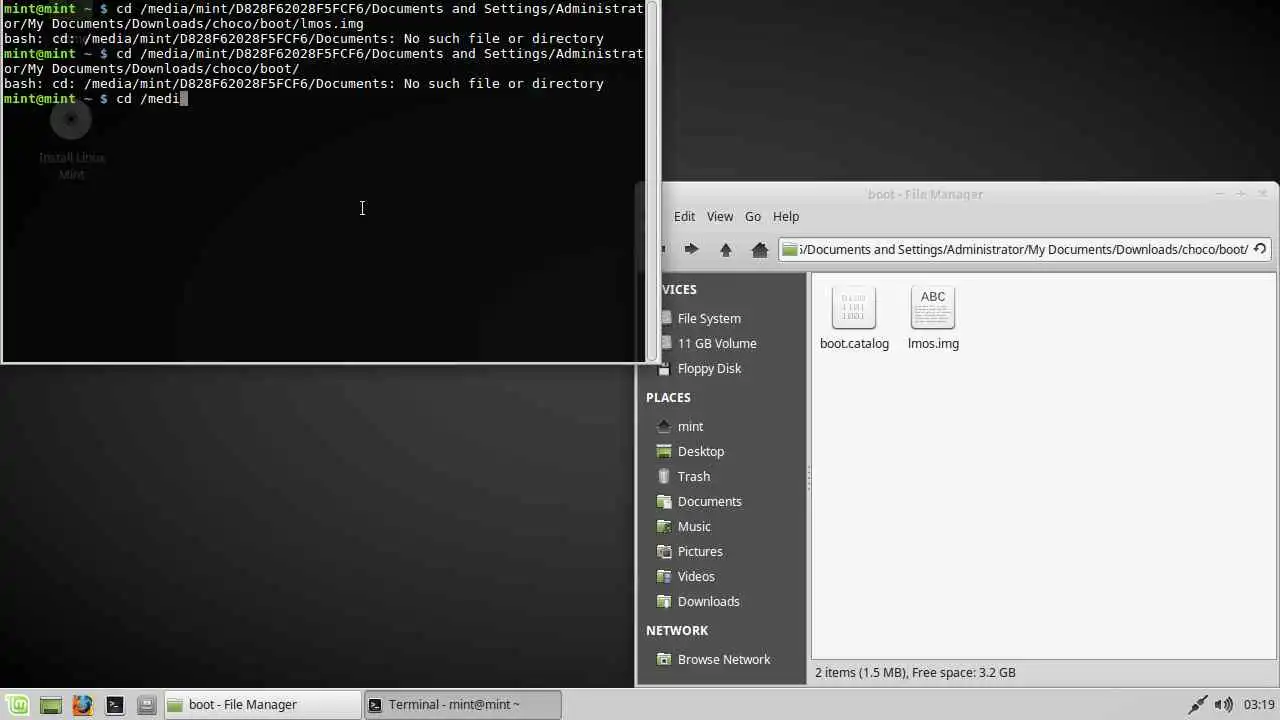Click the Documents folder icon in sidebar

click(x=664, y=501)
